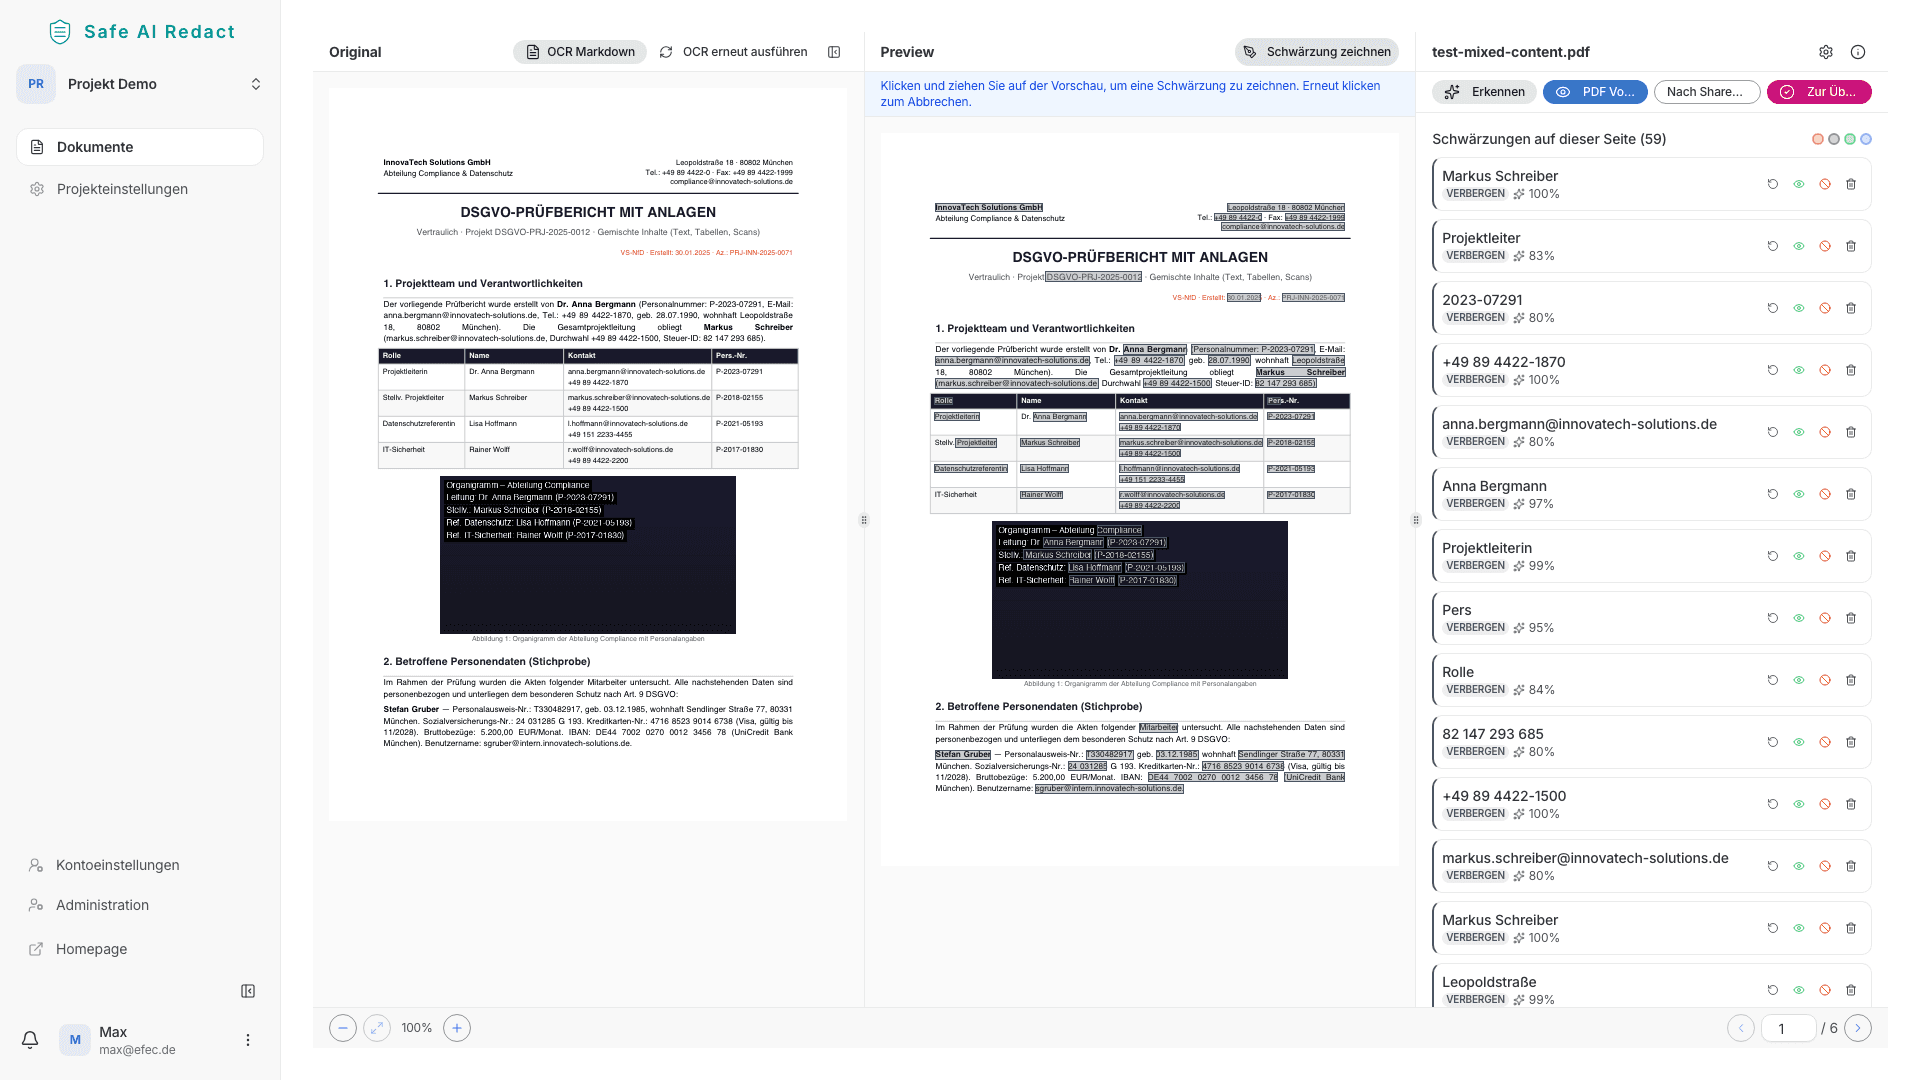Viewport: 1920px width, 1080px height.
Task: Open Kontoeinstellungen in the sidebar
Action: pyautogui.click(x=117, y=865)
